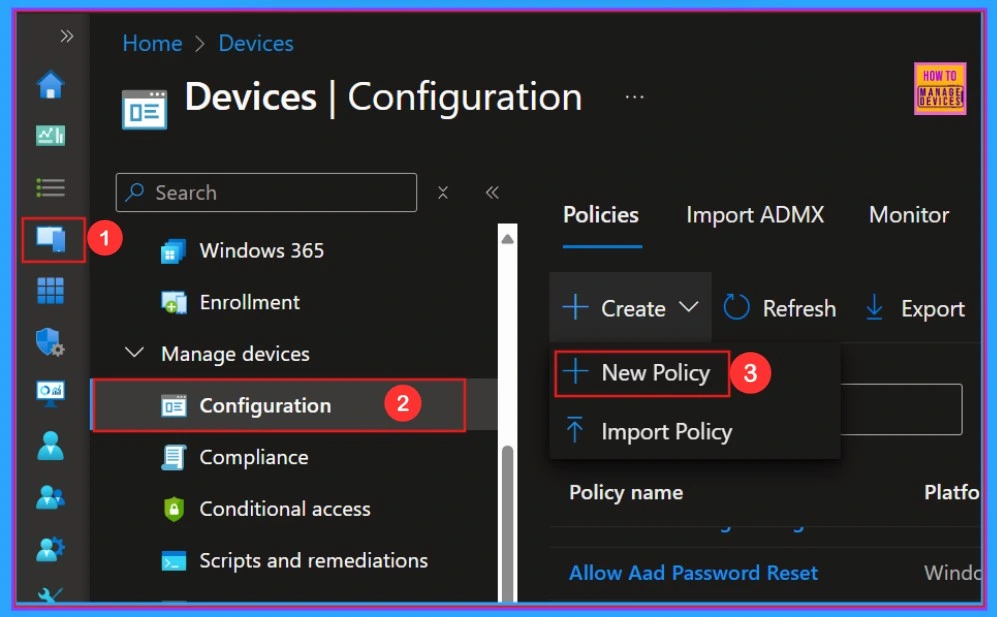The image size is (997, 617).
Task: Click the Devices Configuration page icon
Action: click(144, 109)
